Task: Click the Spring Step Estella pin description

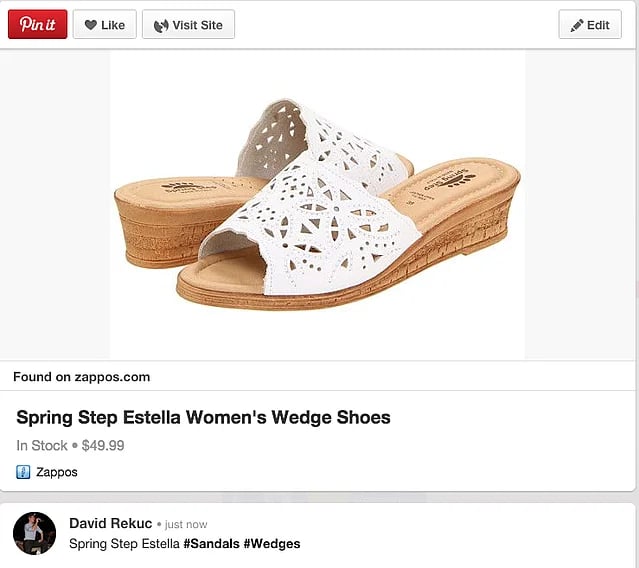Action: coord(124,544)
